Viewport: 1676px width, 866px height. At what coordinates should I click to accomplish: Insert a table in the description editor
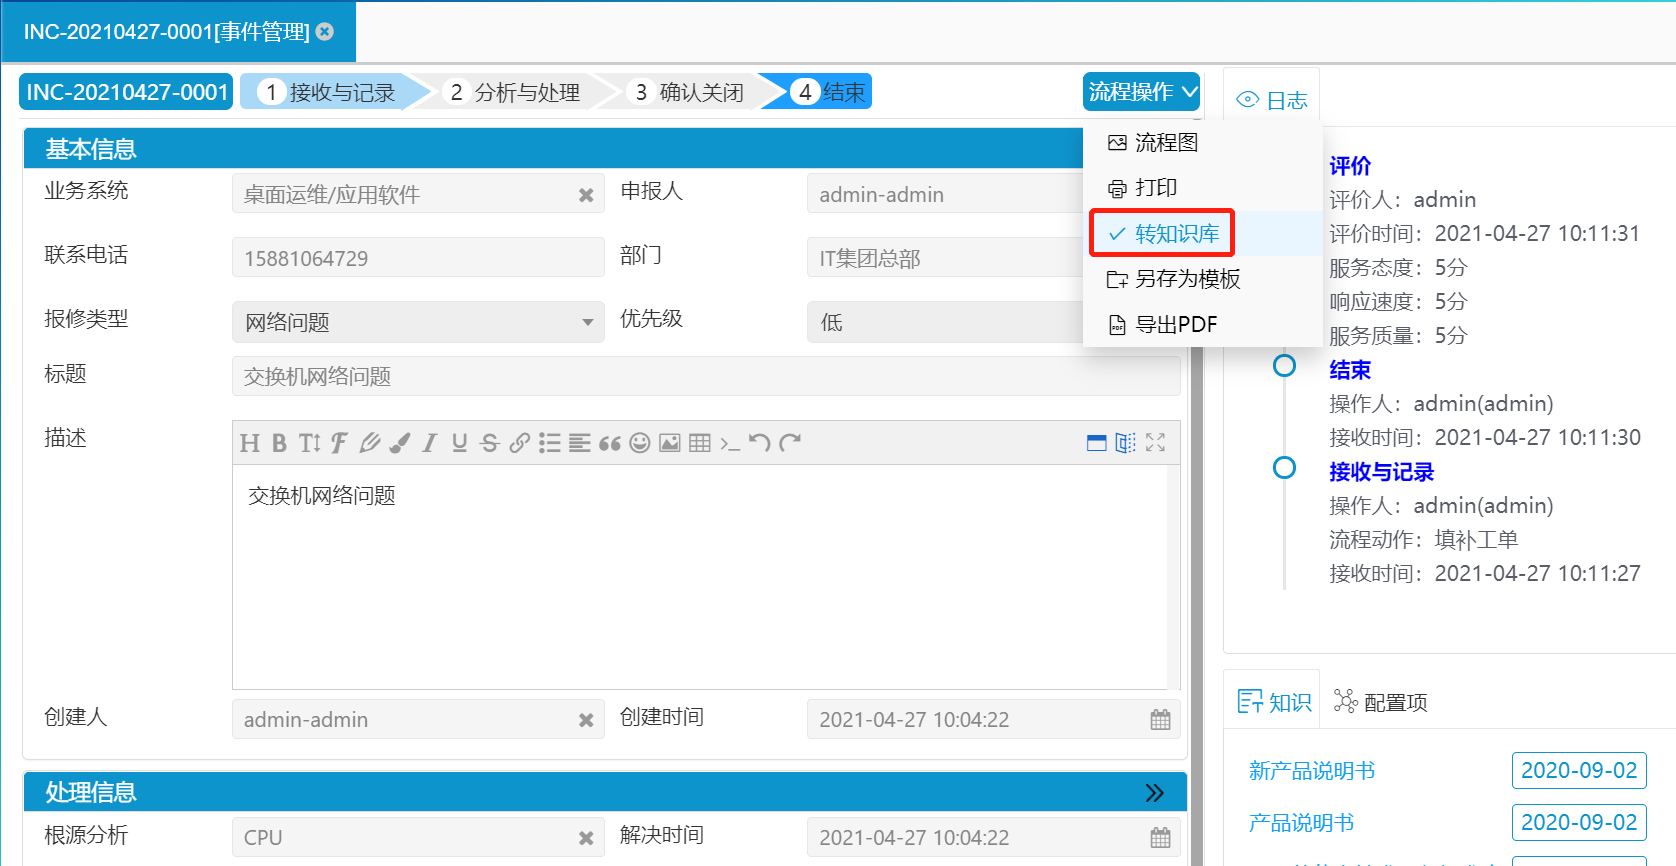pos(700,443)
